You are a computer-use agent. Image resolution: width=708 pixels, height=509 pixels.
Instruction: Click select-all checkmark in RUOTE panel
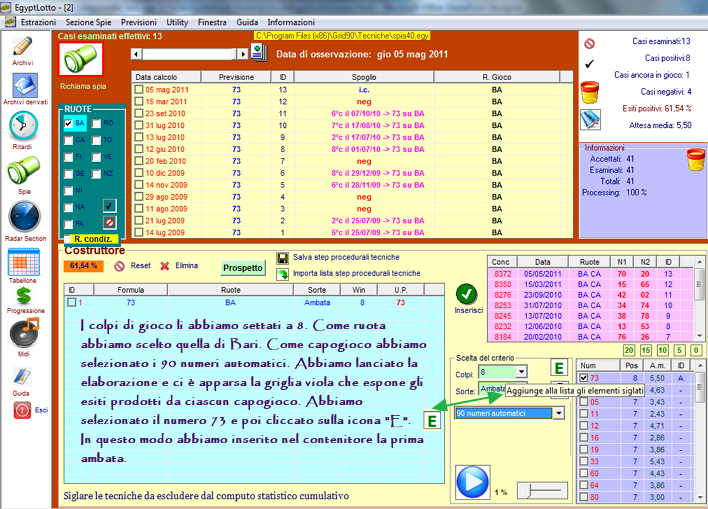coord(109,206)
